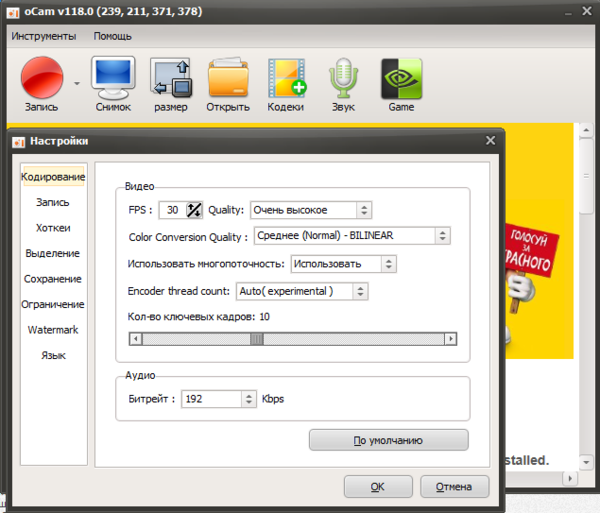Click the FPS value field
Image resolution: width=600 pixels, height=513 pixels.
[x=172, y=210]
